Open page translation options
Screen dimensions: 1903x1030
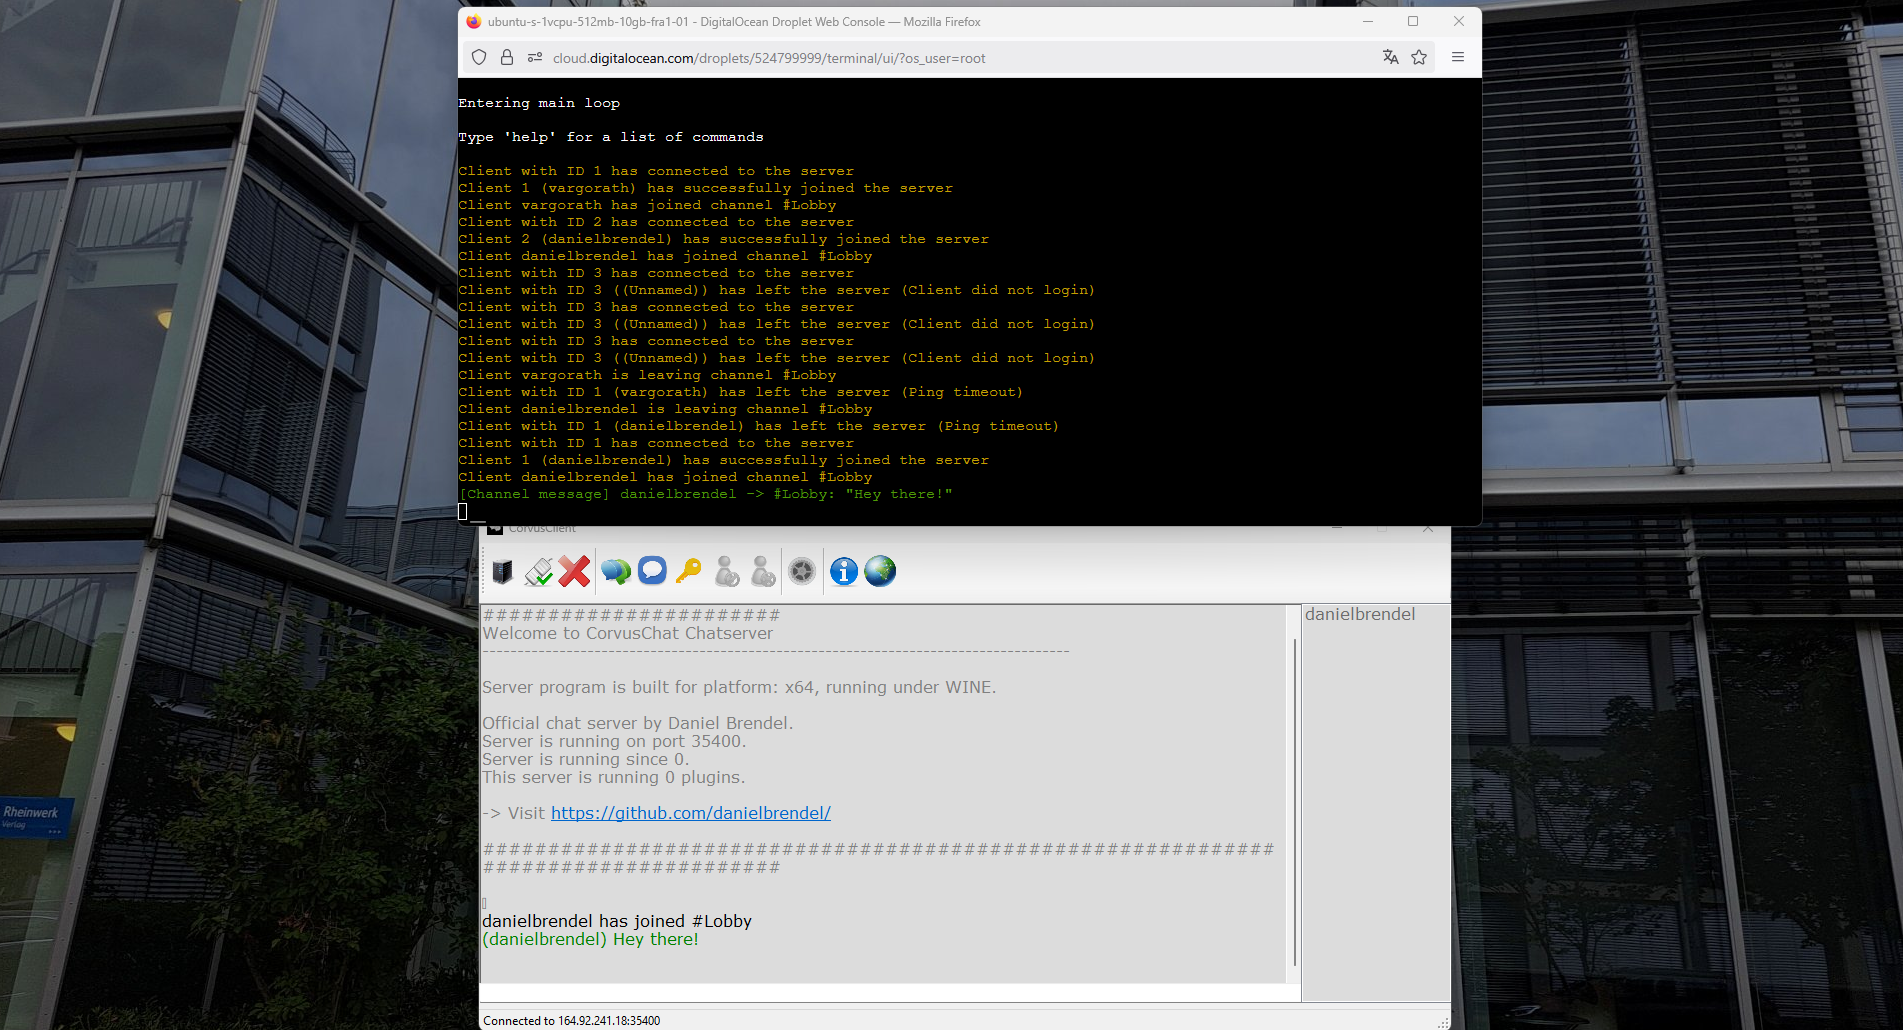1390,58
